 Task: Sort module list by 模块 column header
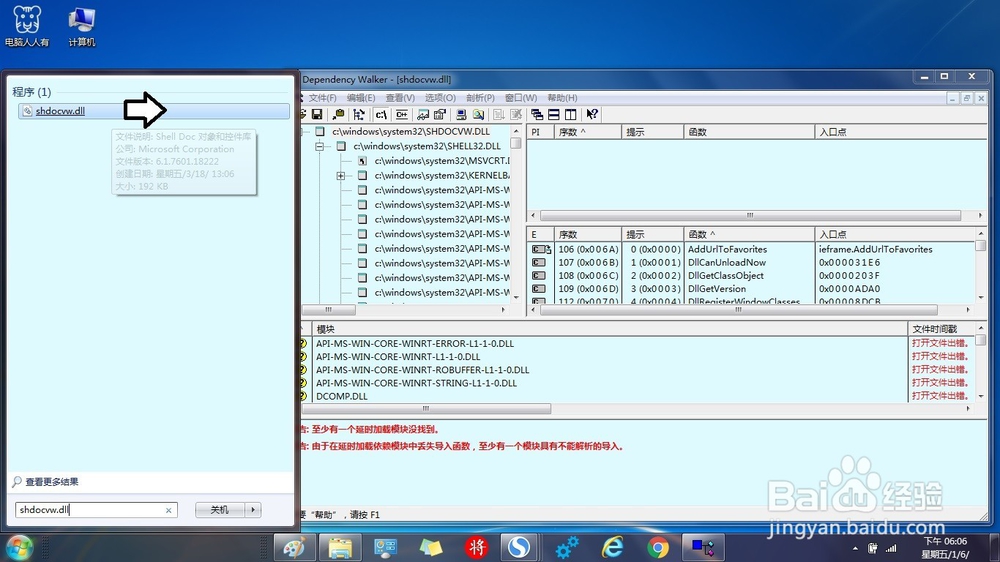click(610, 329)
